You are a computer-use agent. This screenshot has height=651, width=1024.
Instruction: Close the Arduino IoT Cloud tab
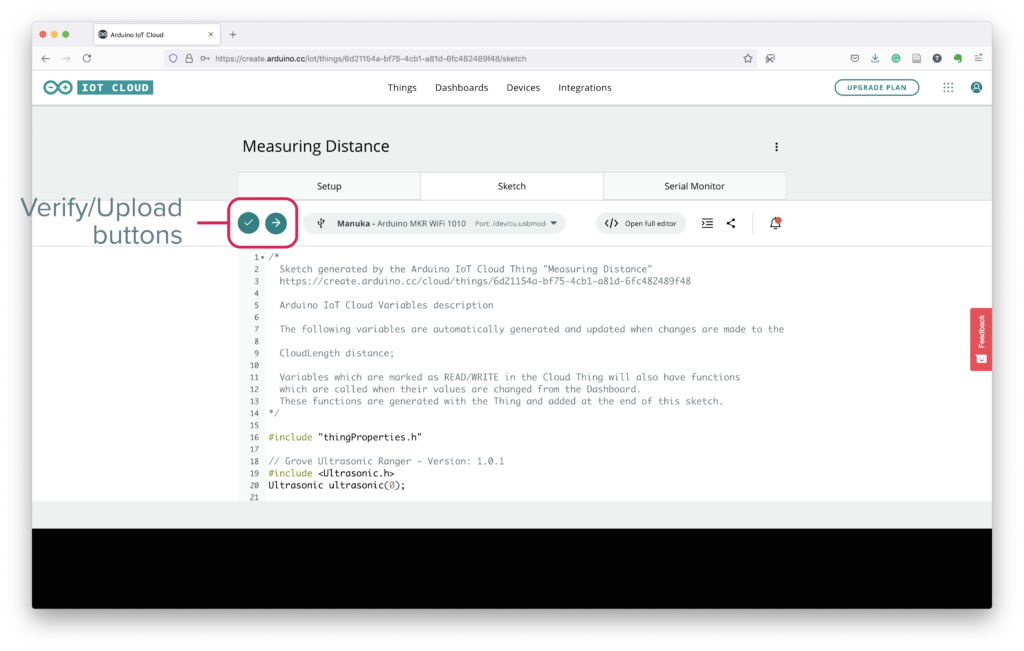pos(211,35)
